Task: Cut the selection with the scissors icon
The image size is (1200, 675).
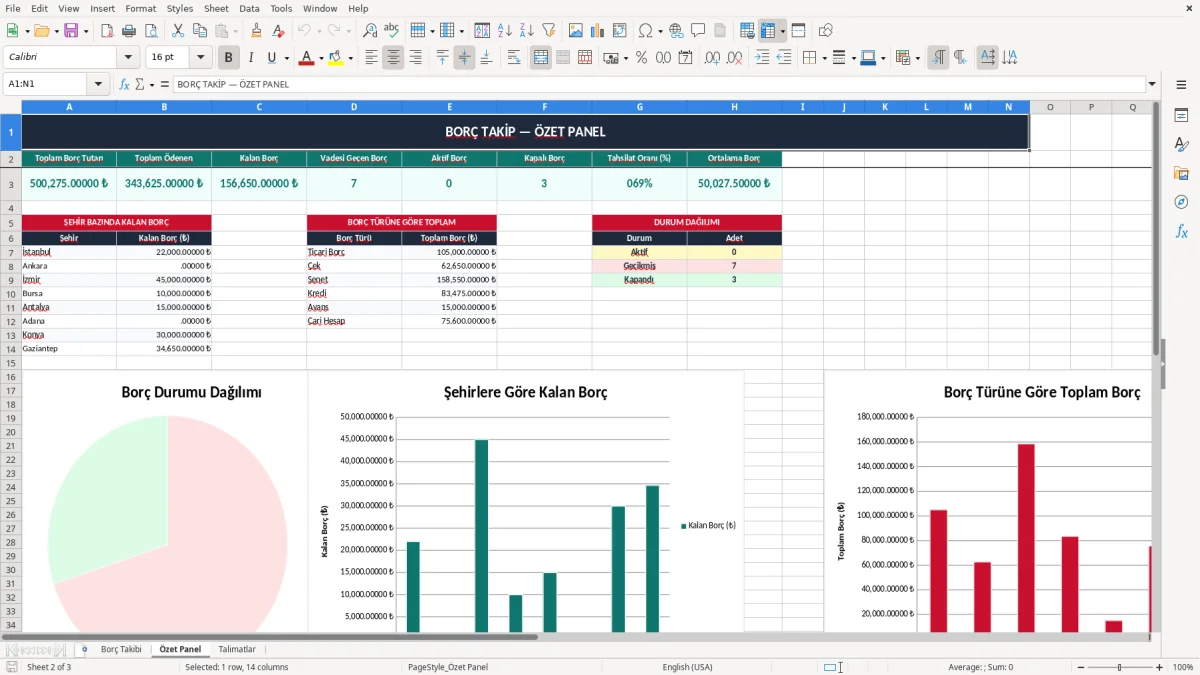Action: [x=177, y=31]
